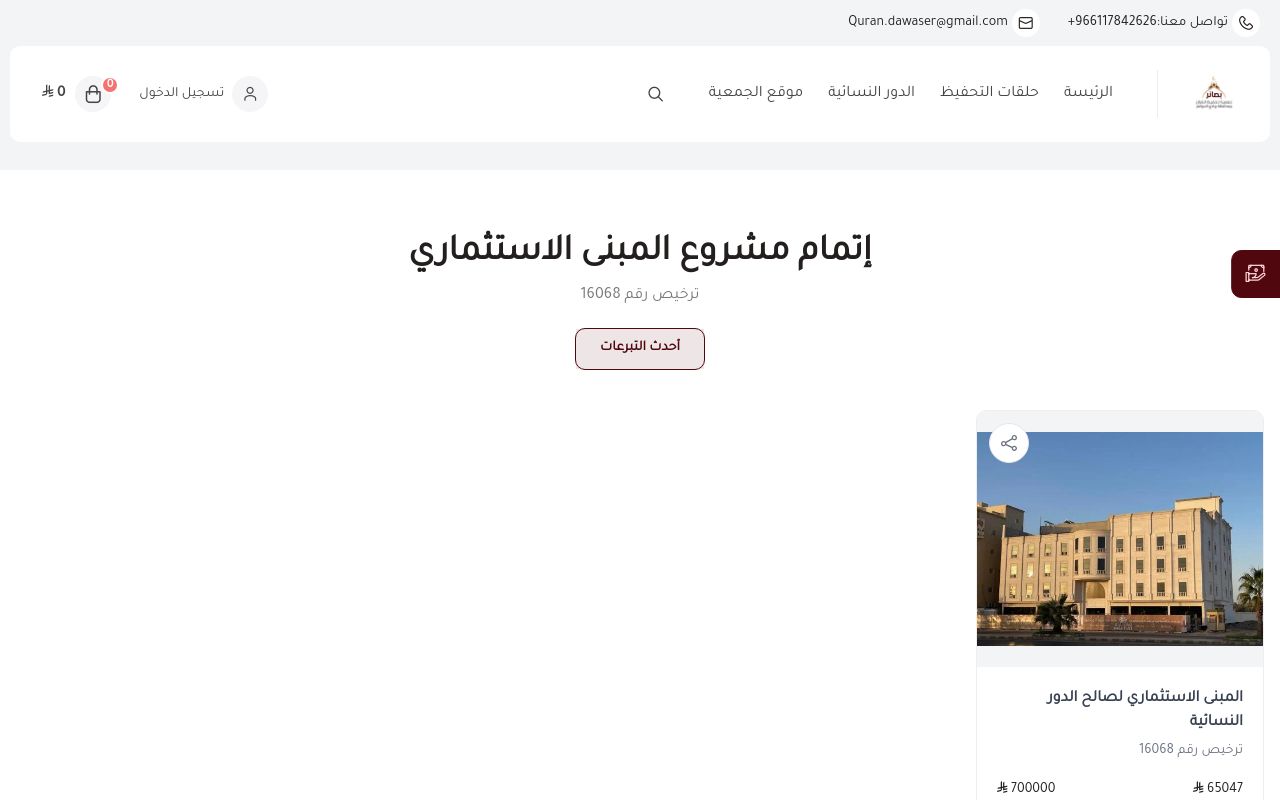Open موقع الجمعية menu item

click(x=756, y=93)
